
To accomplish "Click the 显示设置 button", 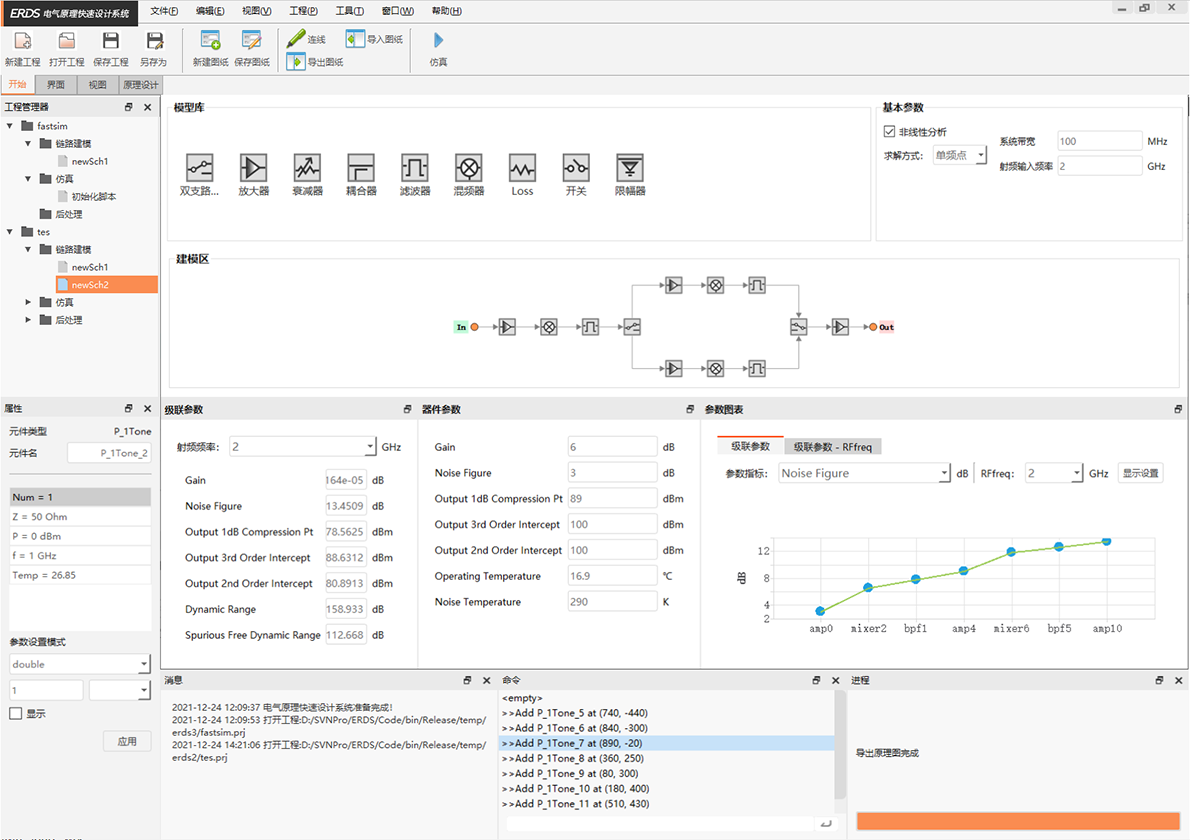I will [1140, 473].
